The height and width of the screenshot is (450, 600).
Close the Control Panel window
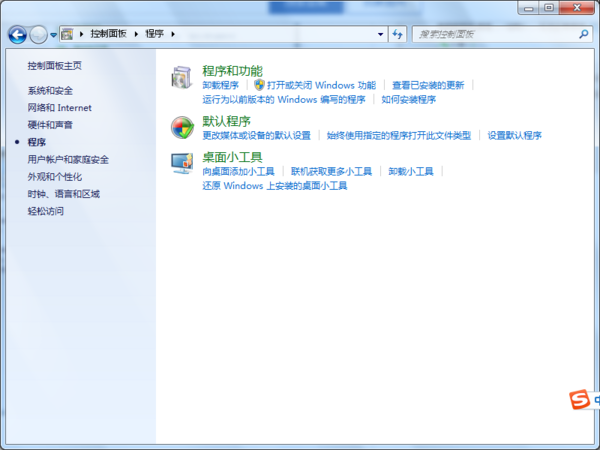[x=577, y=8]
